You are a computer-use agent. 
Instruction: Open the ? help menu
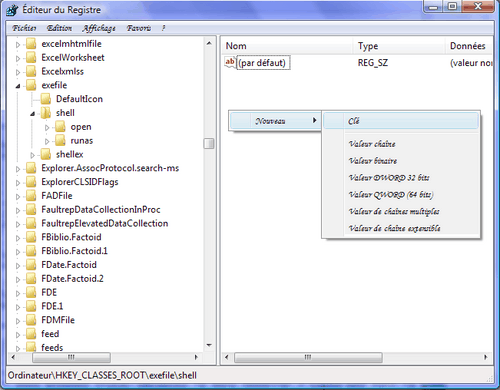[x=163, y=28]
